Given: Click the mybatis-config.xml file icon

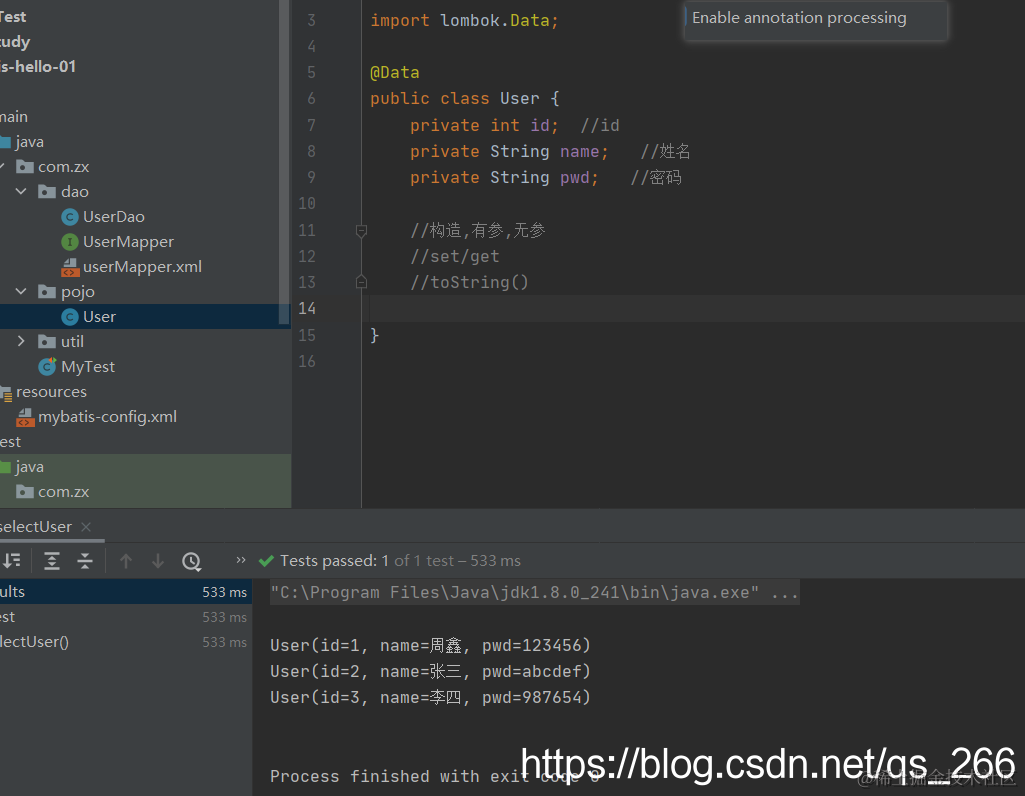Looking at the screenshot, I should pyautogui.click(x=25, y=417).
